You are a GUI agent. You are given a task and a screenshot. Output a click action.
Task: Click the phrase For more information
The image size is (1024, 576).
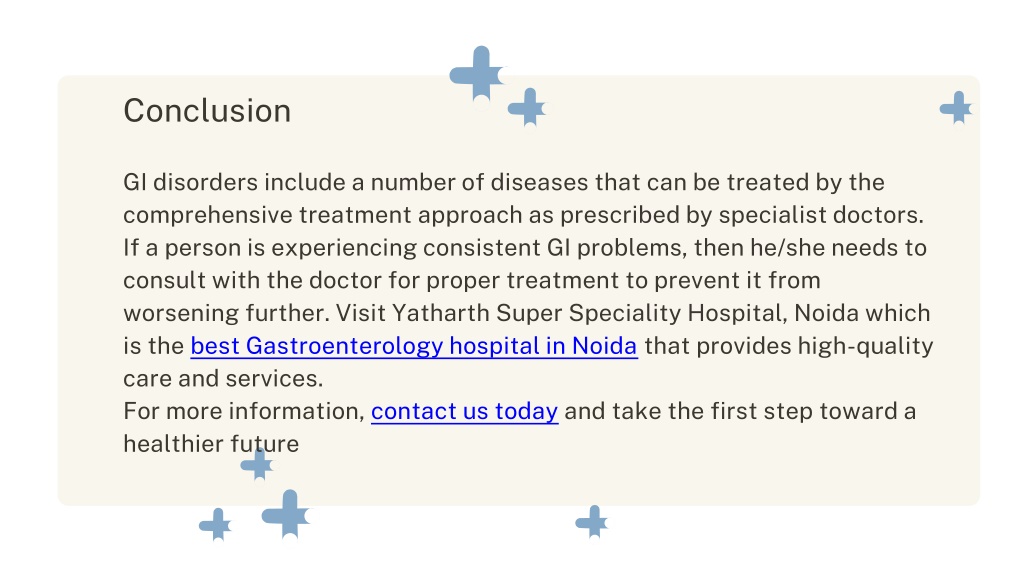243,411
